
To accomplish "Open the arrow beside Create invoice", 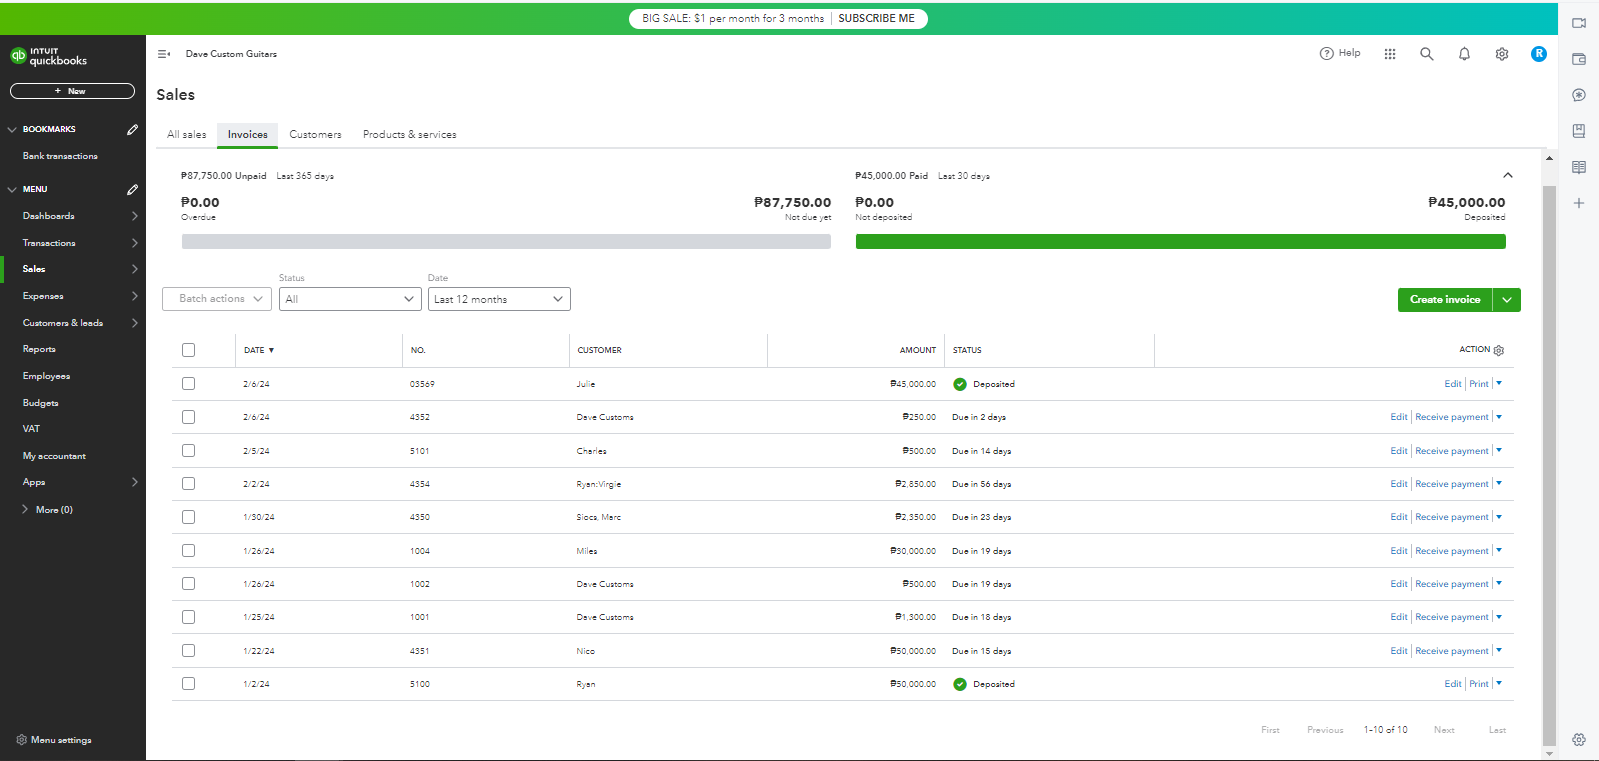I will click(1507, 300).
